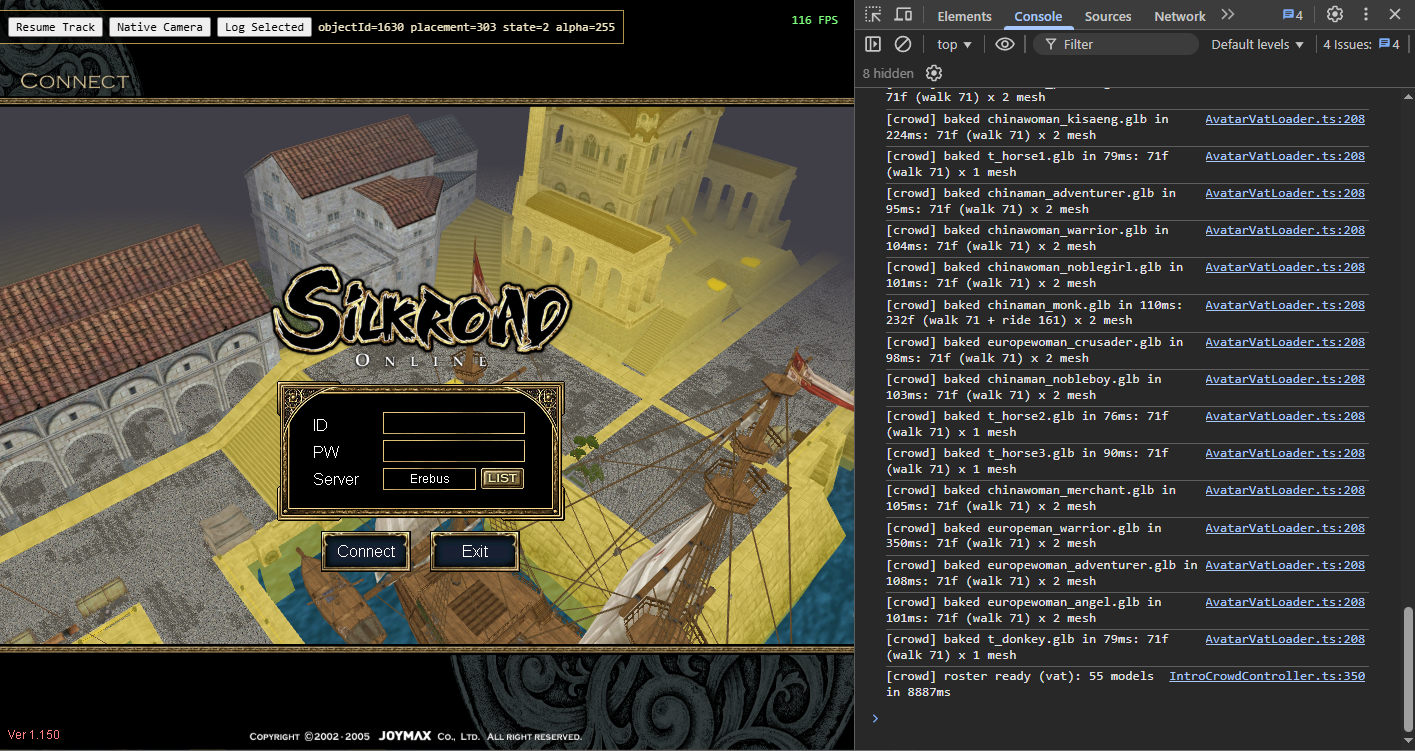Viewport: 1415px width, 751px height.
Task: Focus the PW password field
Action: [x=454, y=451]
